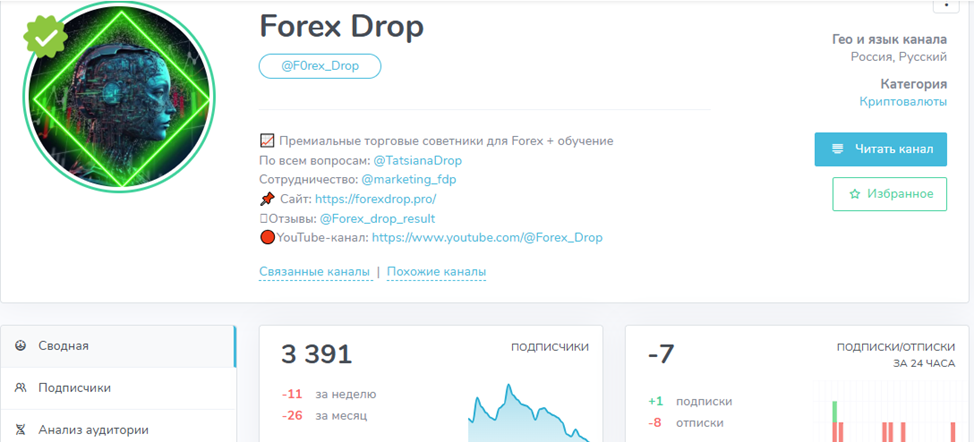Click the 3 391 subscriber count

click(x=317, y=354)
